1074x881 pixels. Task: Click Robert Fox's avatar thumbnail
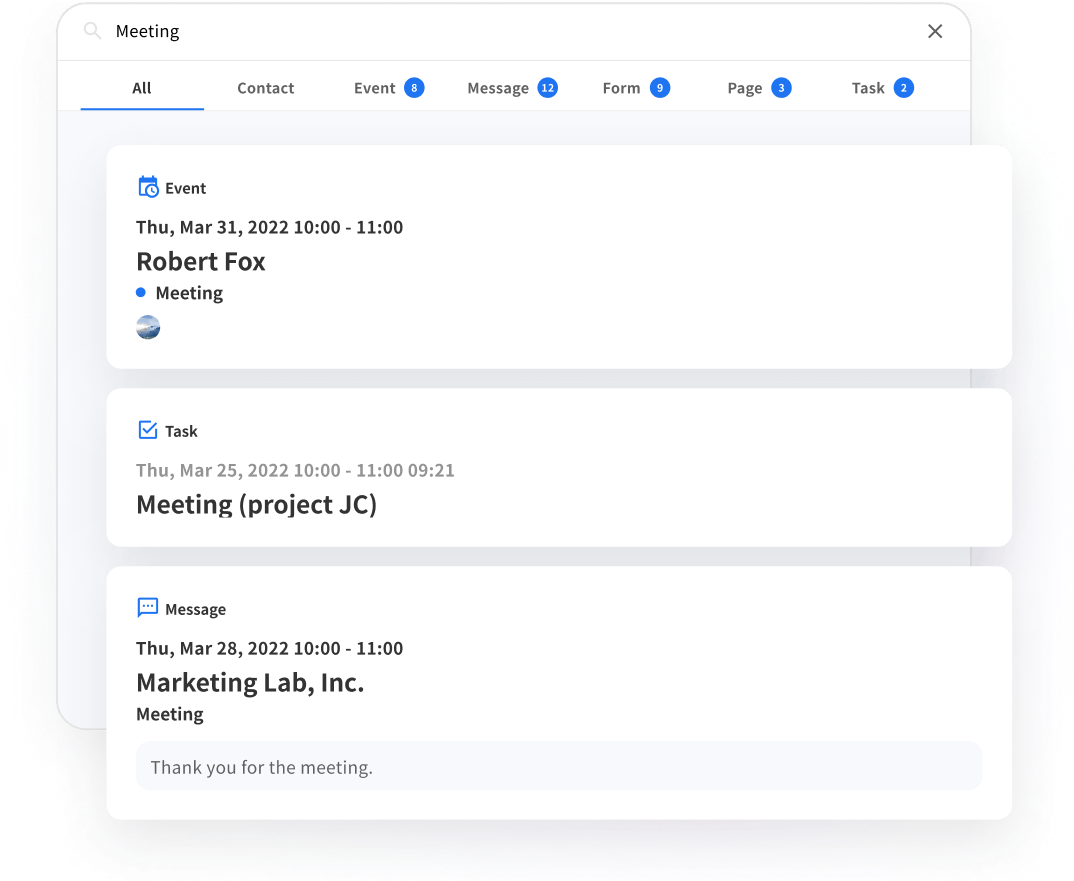point(148,327)
